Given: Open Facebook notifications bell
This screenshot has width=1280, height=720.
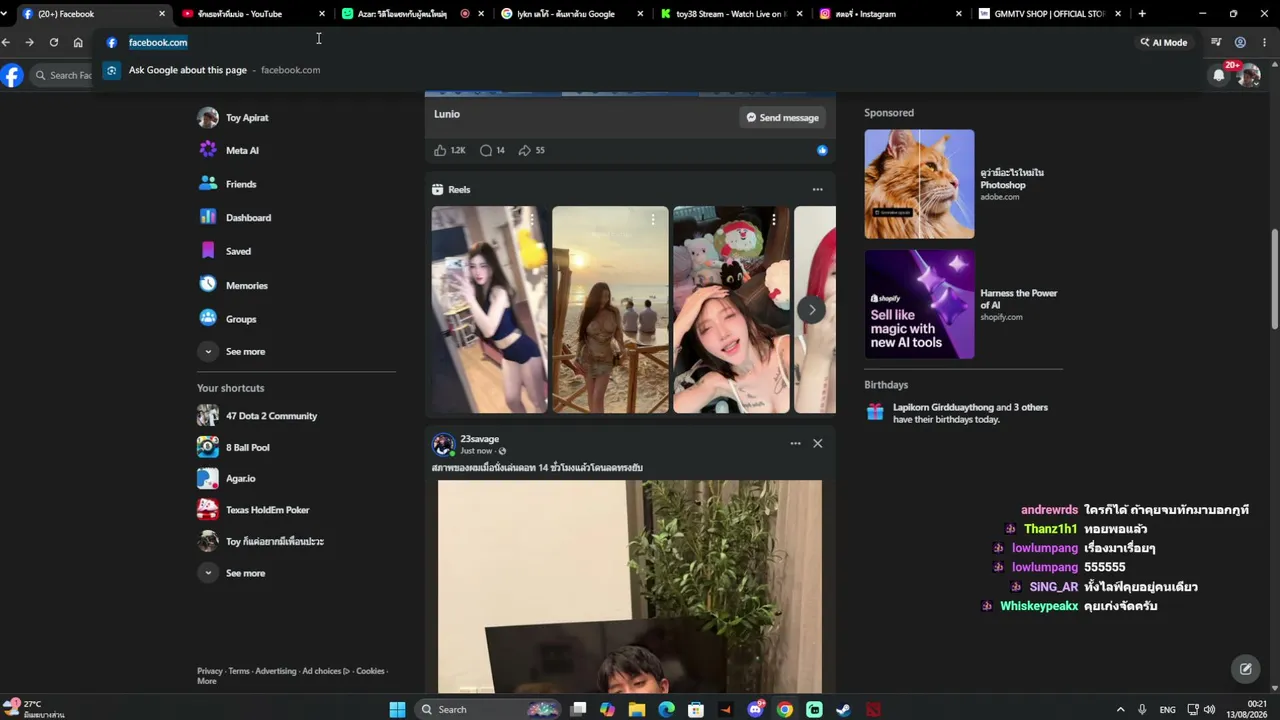Looking at the screenshot, I should (x=1218, y=75).
